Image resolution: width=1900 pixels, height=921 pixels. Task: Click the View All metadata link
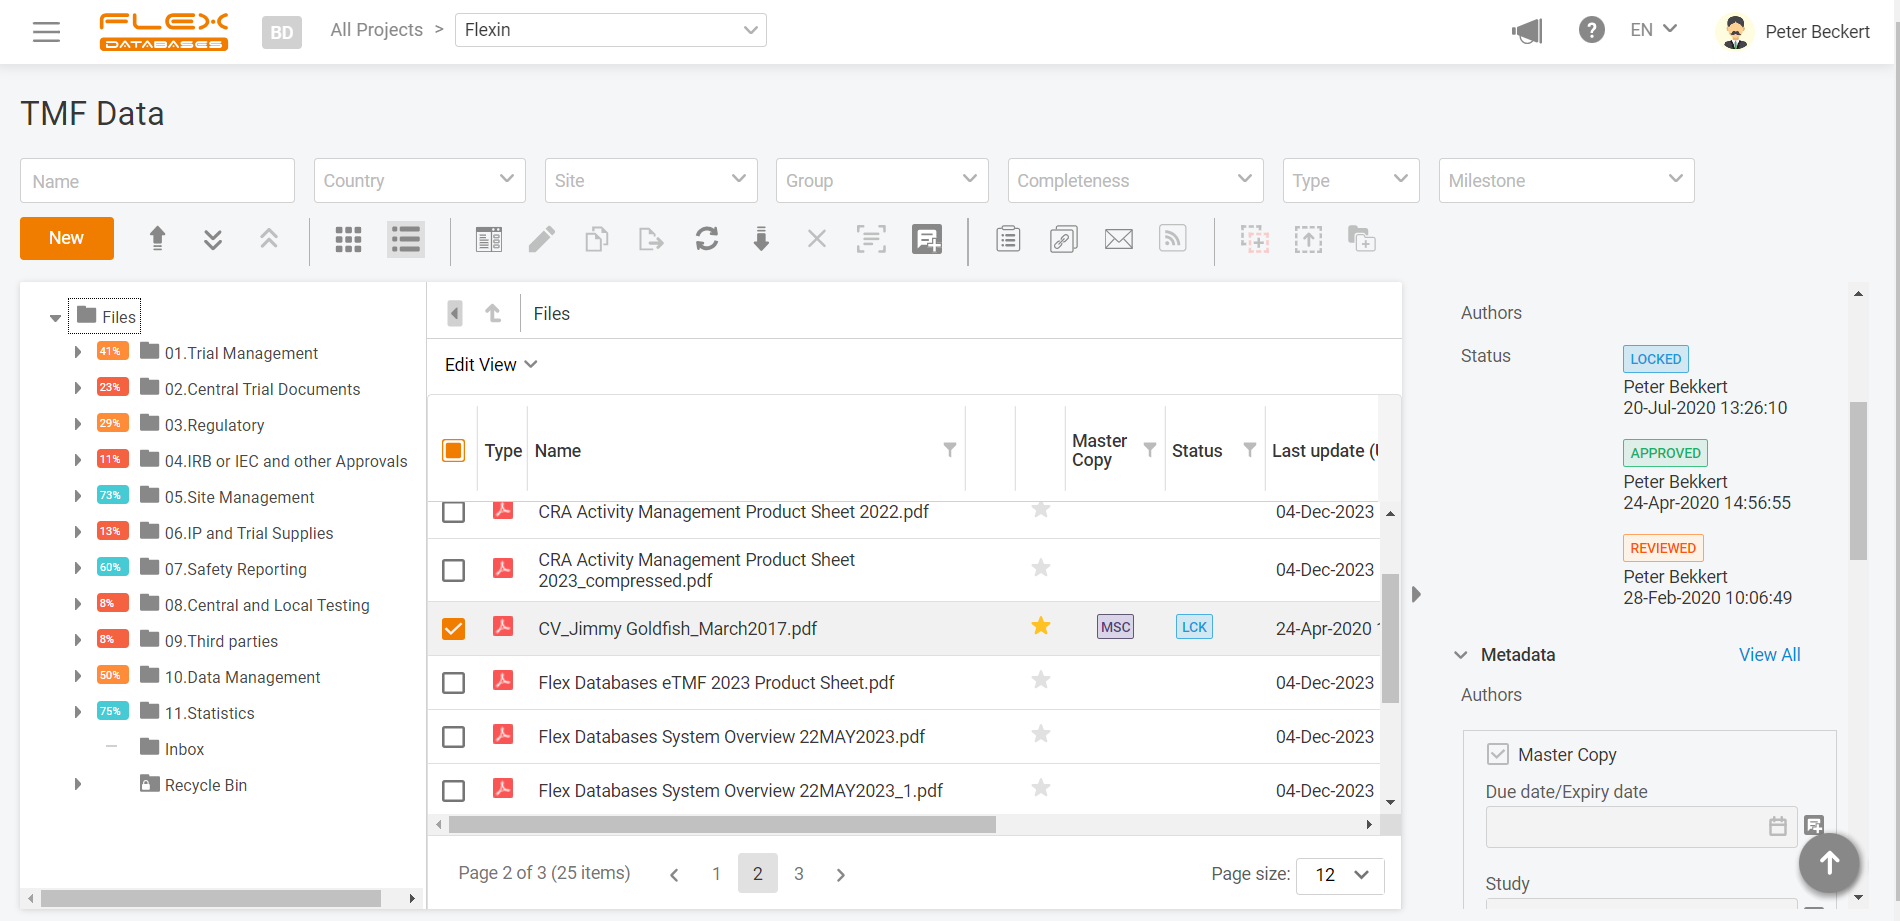coord(1769,654)
